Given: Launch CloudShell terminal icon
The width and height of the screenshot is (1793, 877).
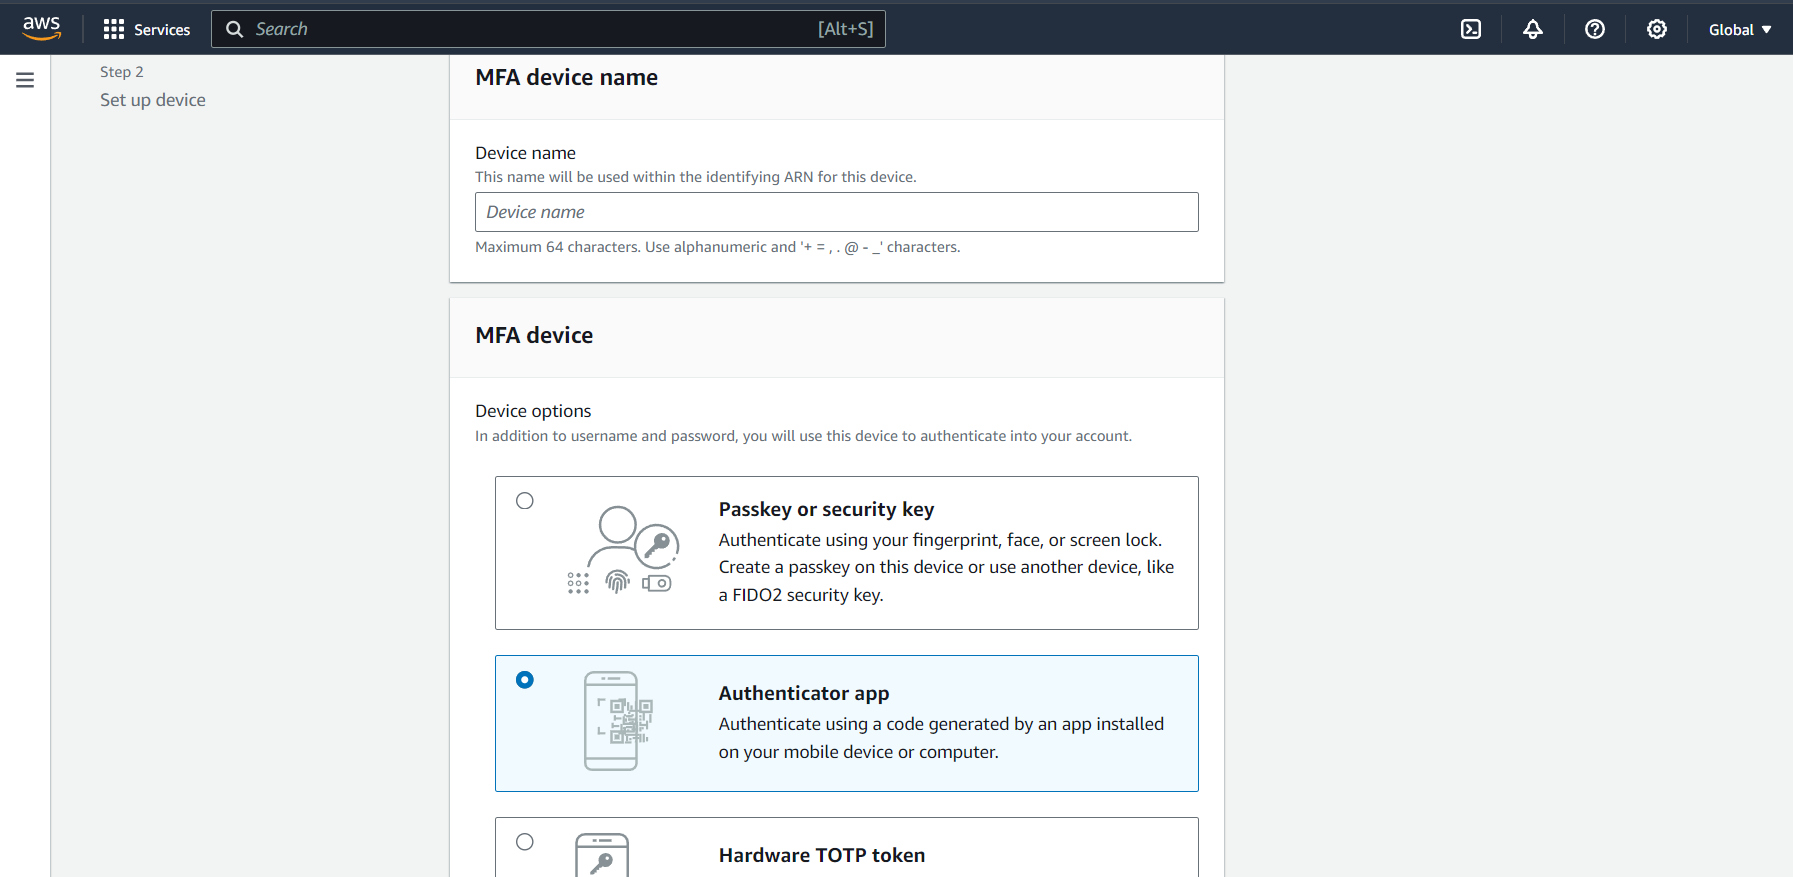Looking at the screenshot, I should [x=1471, y=30].
